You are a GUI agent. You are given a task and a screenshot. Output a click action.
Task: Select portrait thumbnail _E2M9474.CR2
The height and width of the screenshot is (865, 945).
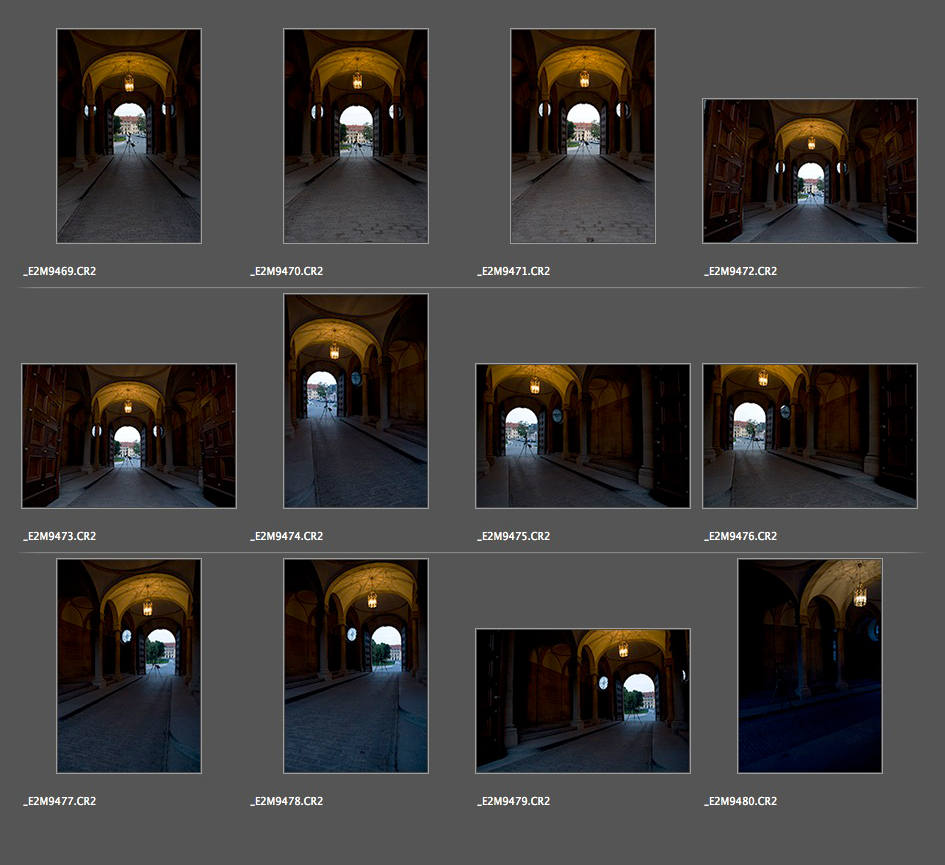pos(356,401)
